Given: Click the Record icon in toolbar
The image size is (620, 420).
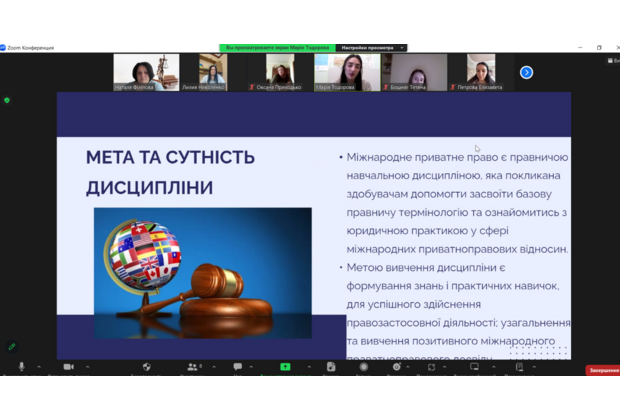Looking at the screenshot, I should pos(363,367).
